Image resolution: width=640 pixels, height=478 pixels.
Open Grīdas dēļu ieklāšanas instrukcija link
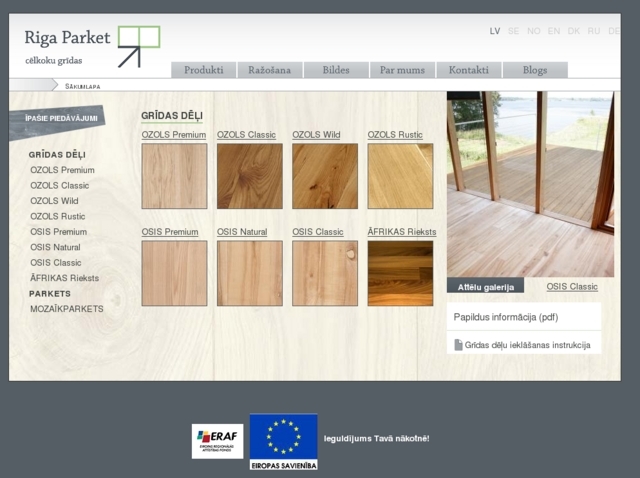tap(527, 345)
